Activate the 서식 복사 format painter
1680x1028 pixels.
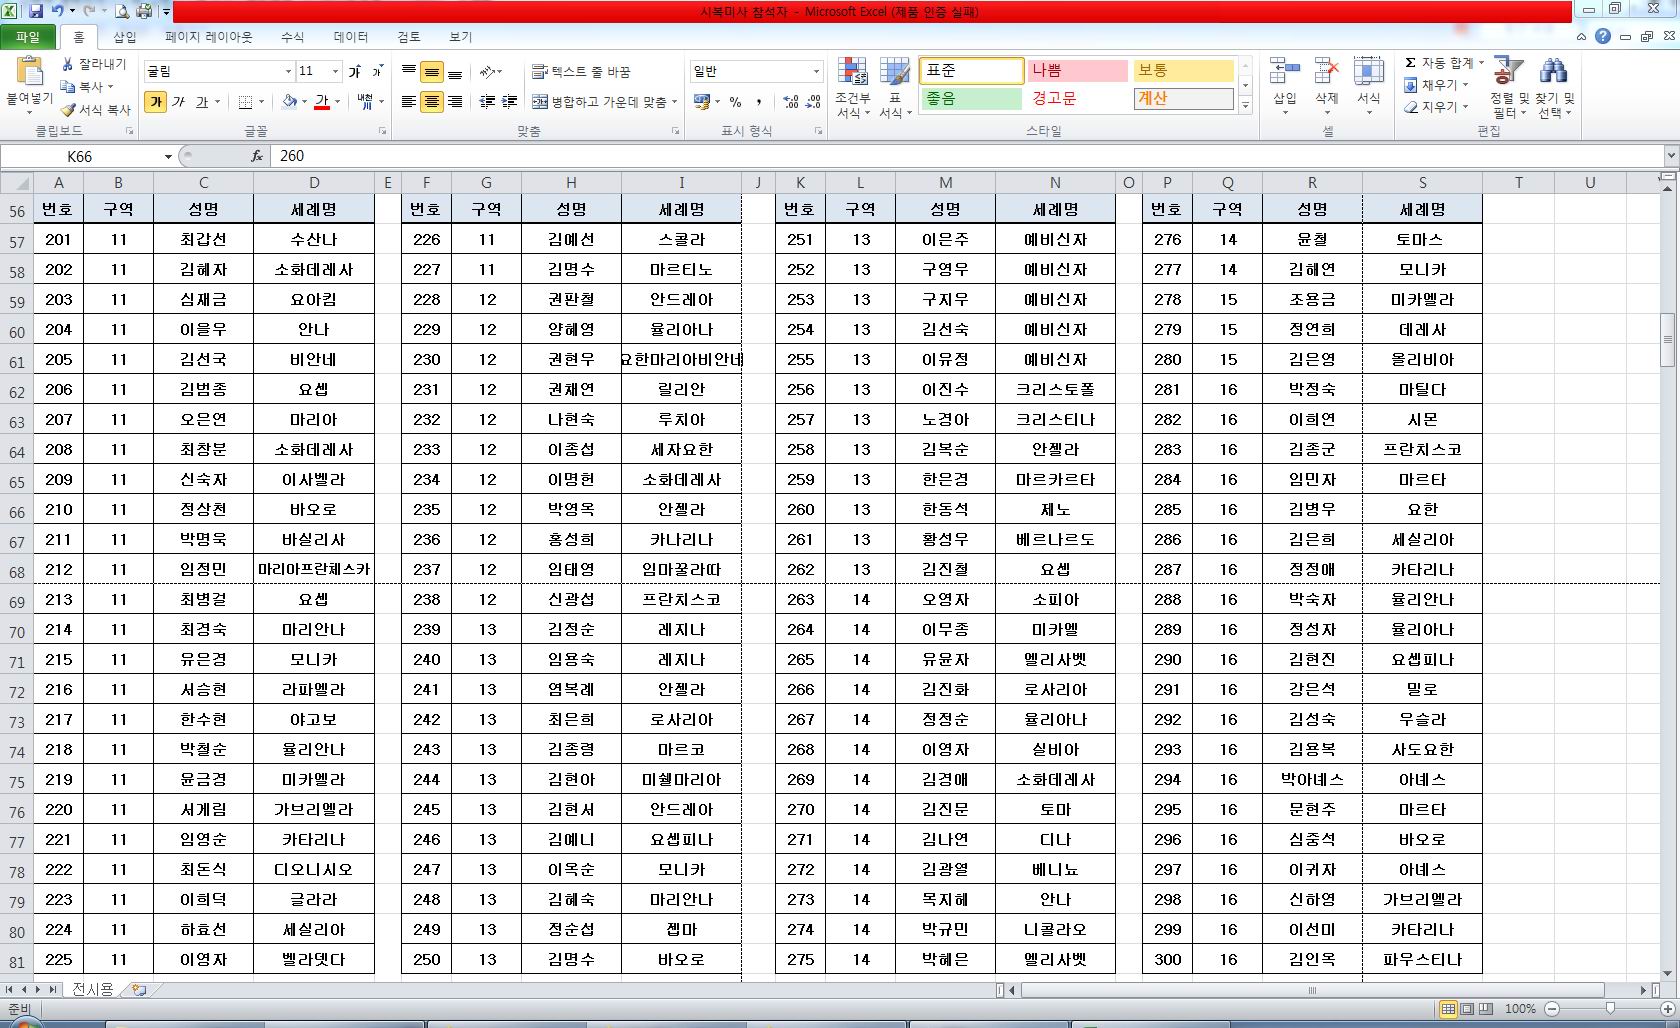pos(96,109)
